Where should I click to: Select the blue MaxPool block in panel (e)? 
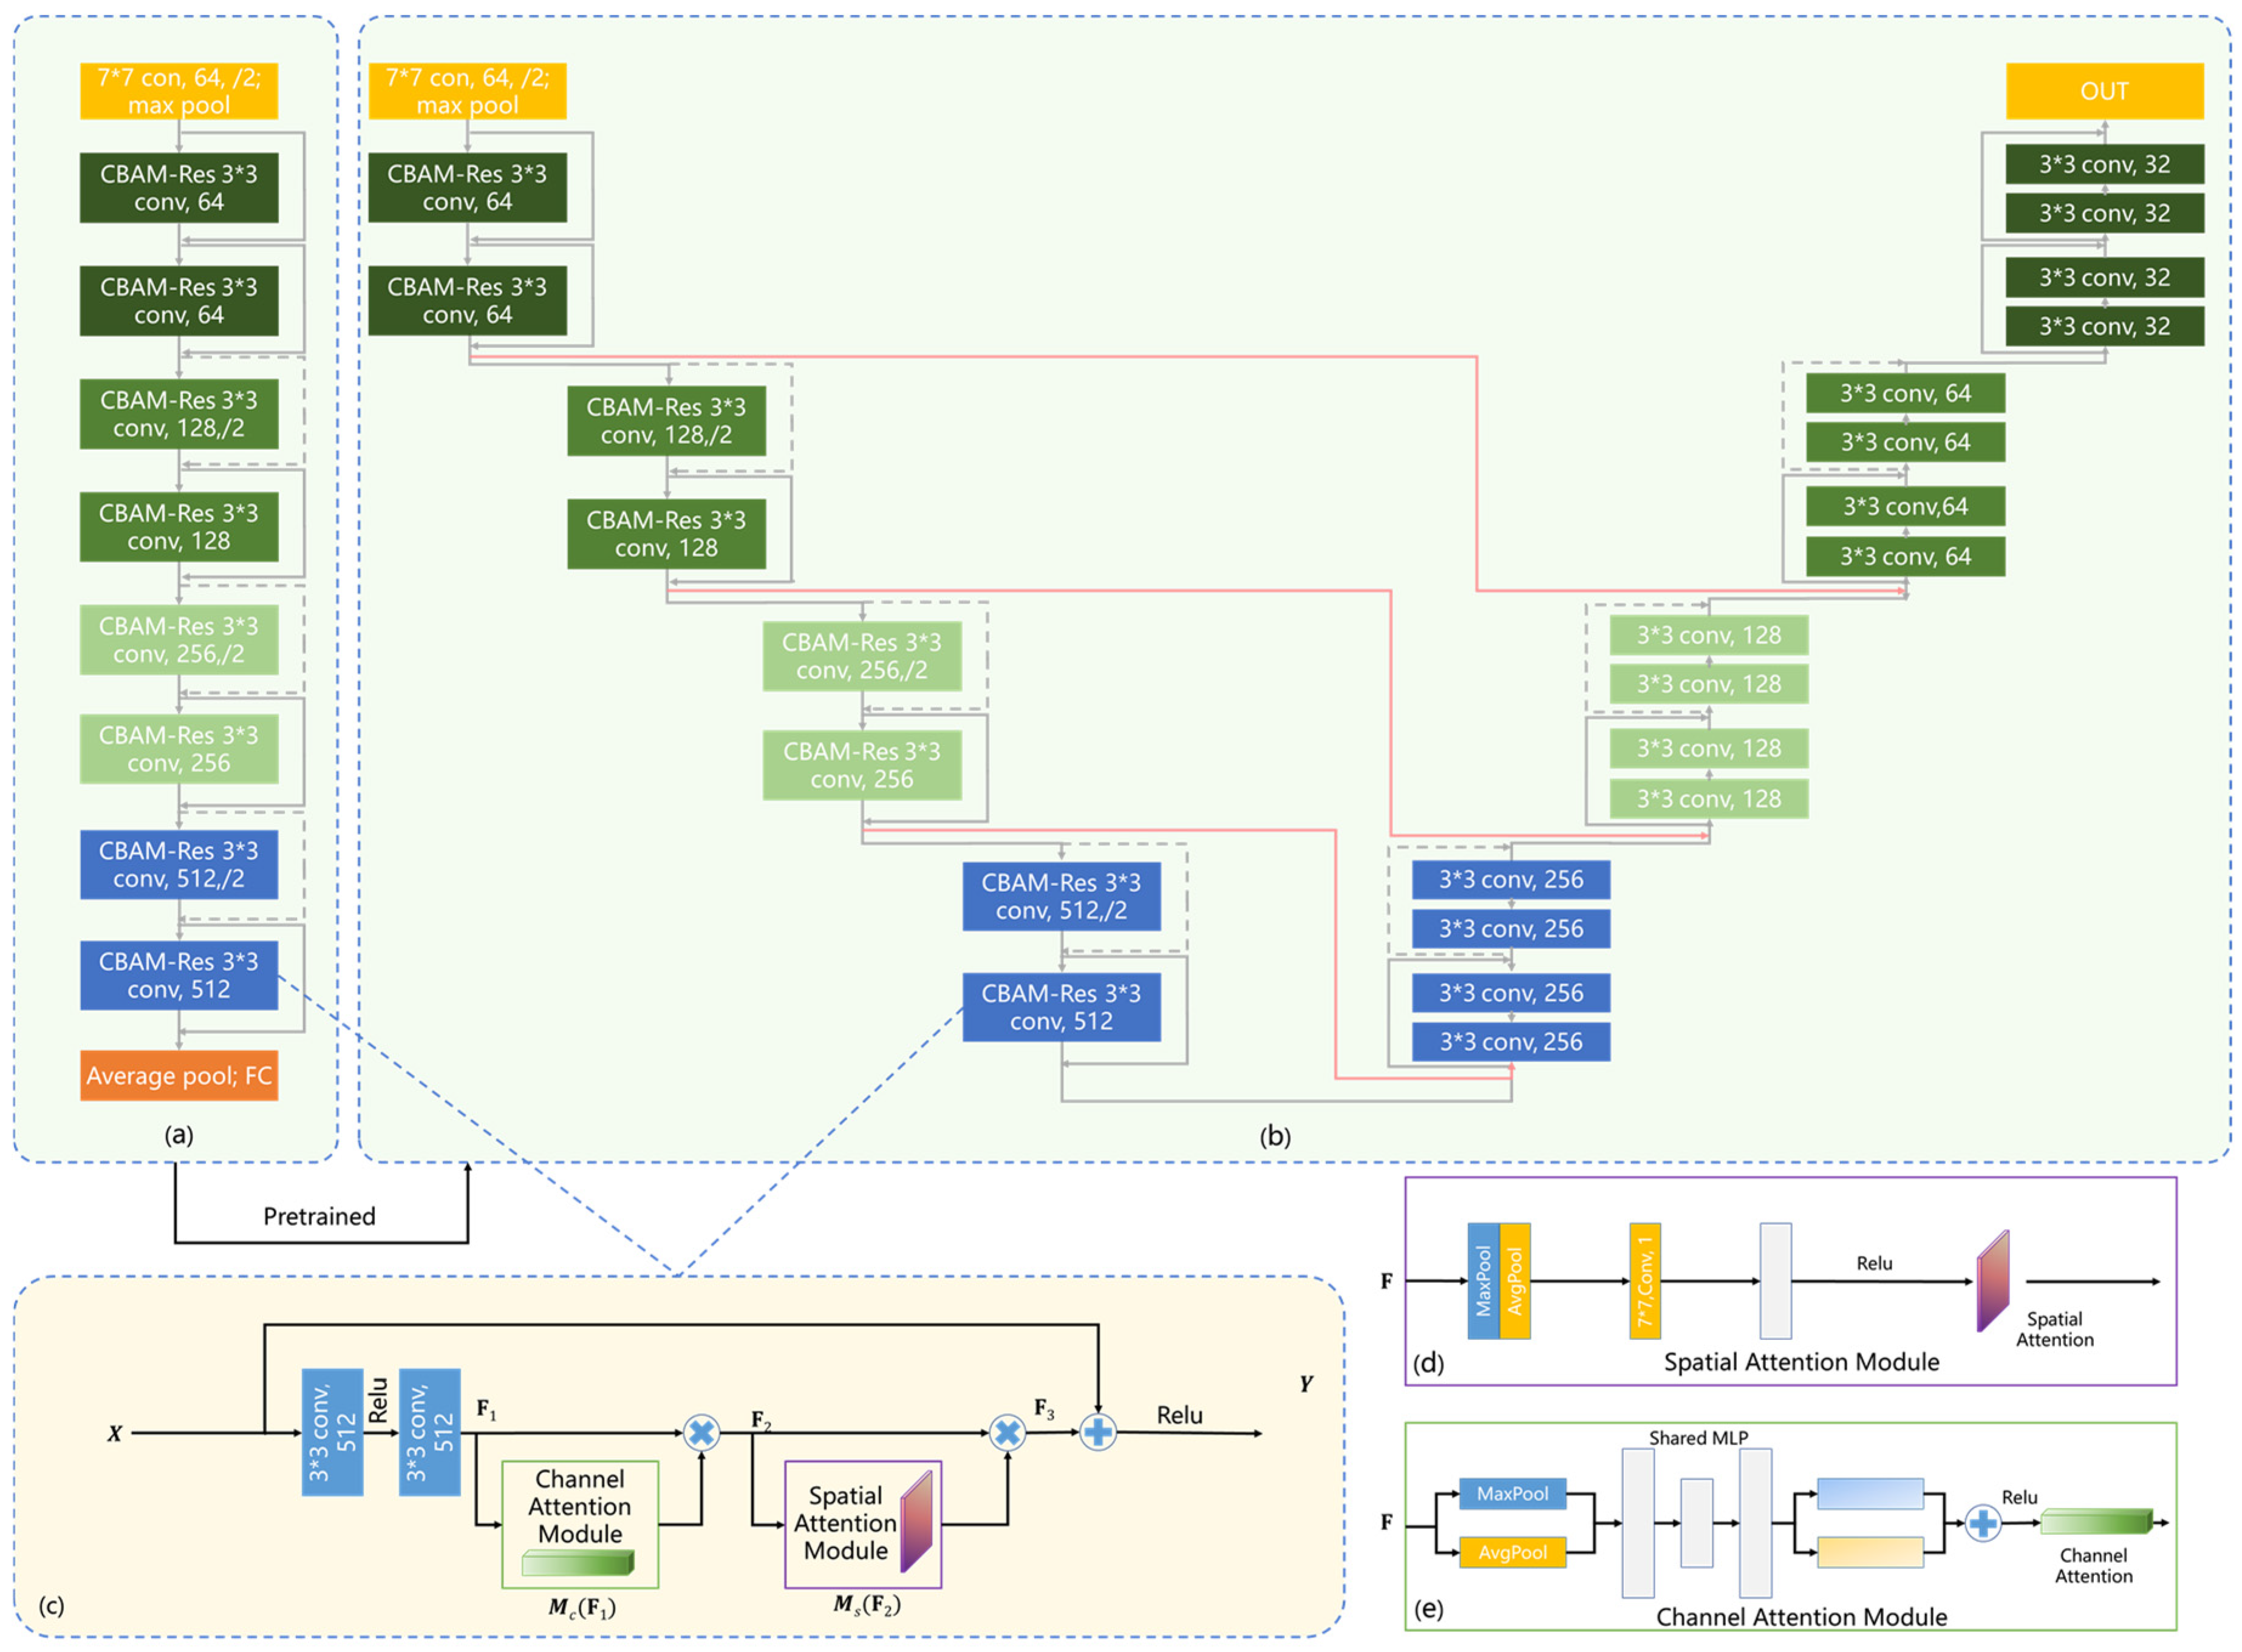coord(1512,1493)
